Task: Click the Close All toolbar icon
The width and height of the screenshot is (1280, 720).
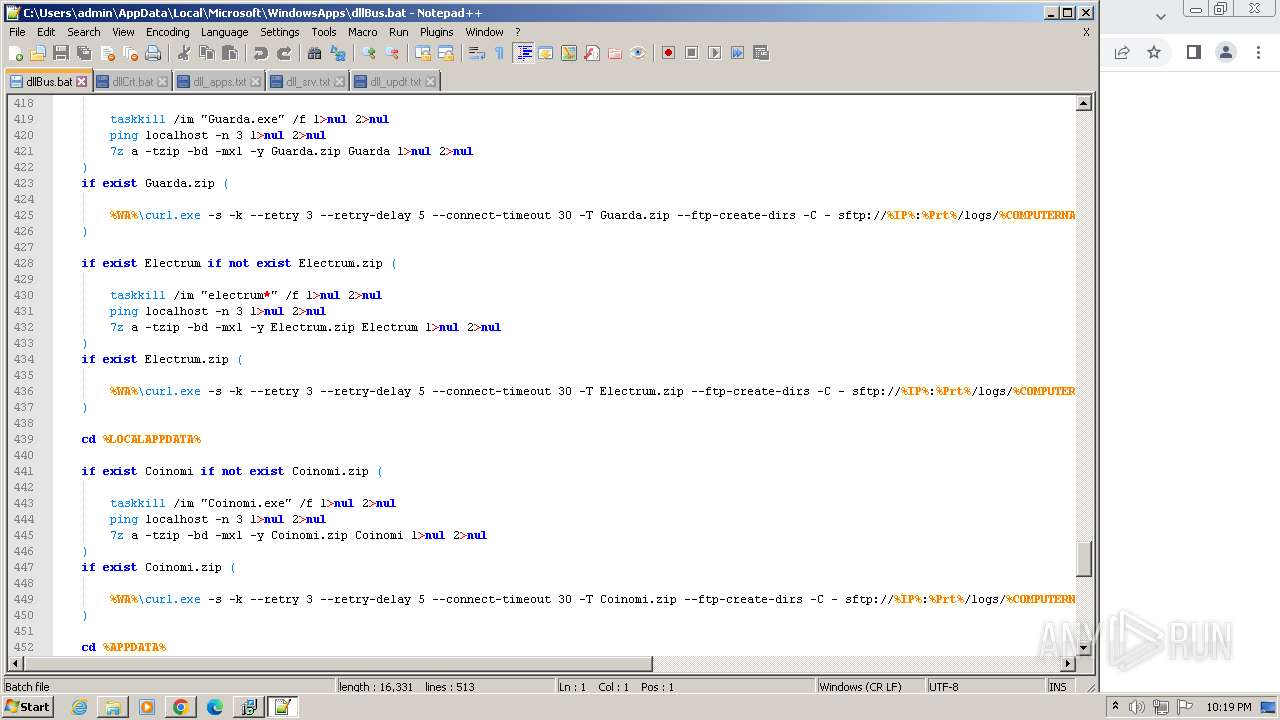Action: (130, 53)
